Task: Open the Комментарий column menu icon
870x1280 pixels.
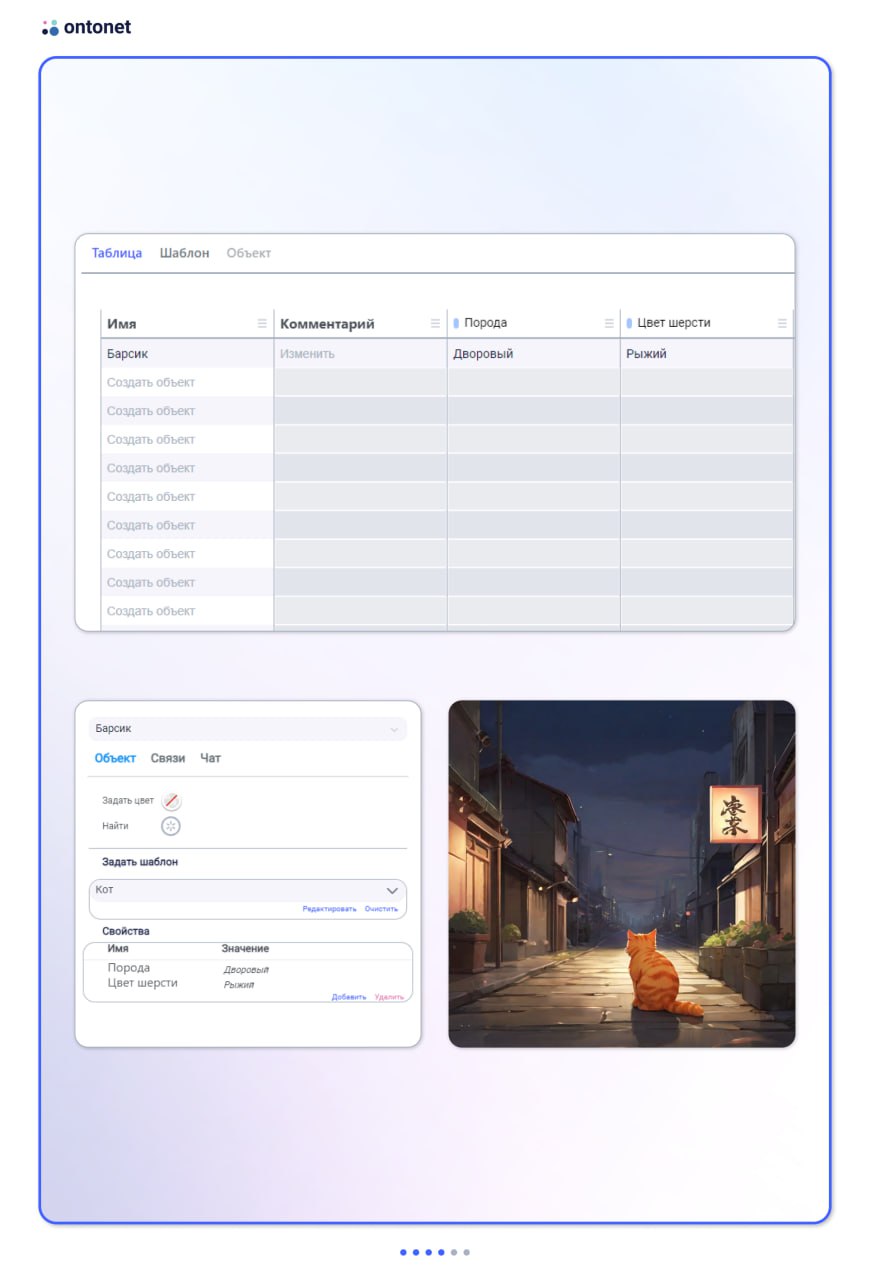Action: tap(435, 323)
